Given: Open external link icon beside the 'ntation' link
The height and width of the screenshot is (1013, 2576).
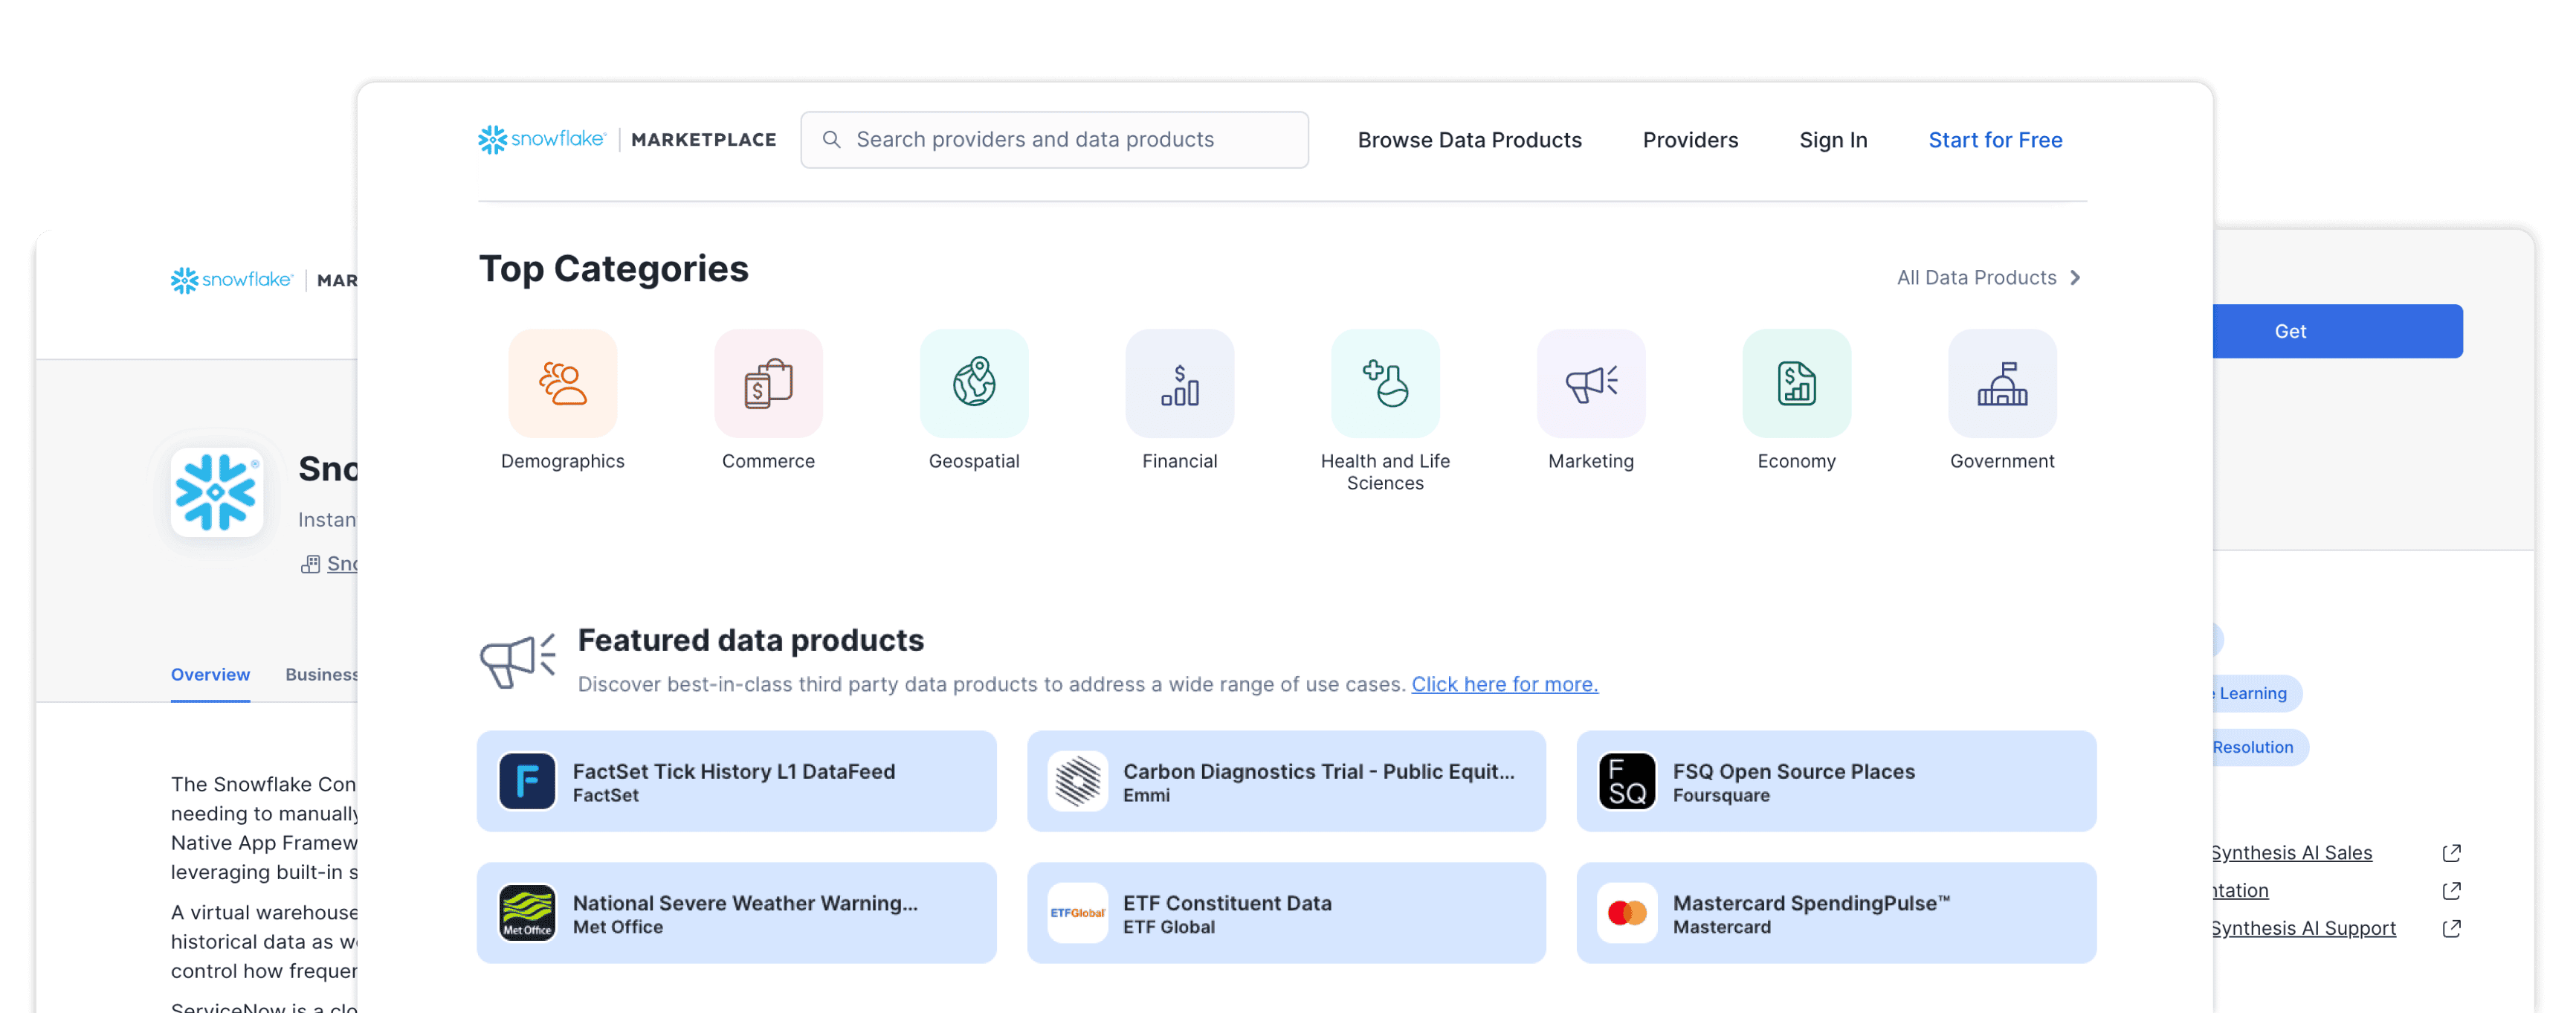Looking at the screenshot, I should 2451,890.
